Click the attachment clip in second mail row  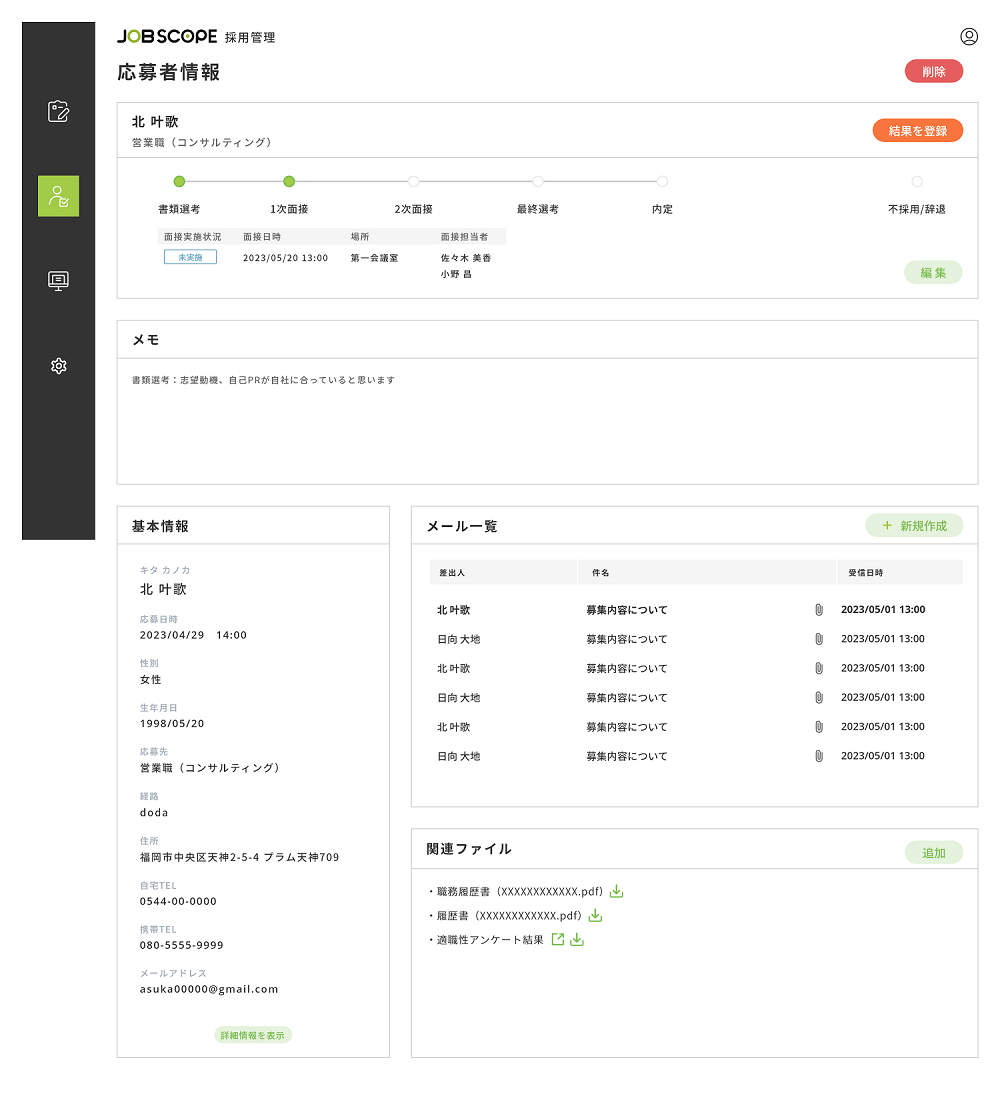coord(819,639)
